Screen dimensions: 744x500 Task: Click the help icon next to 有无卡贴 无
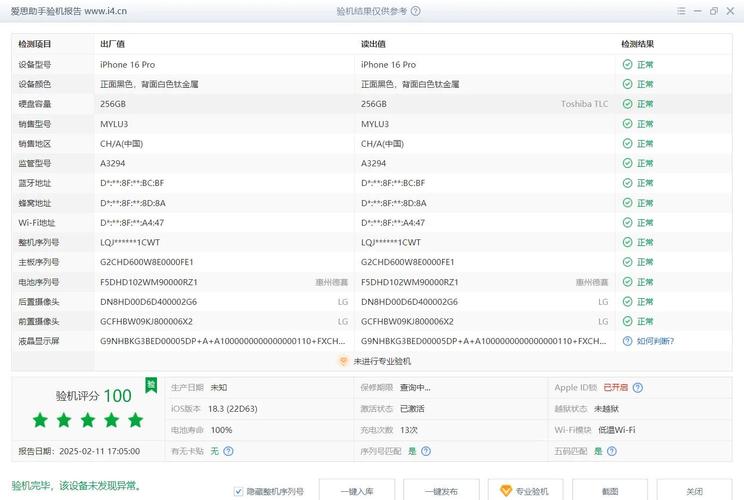coord(228,451)
